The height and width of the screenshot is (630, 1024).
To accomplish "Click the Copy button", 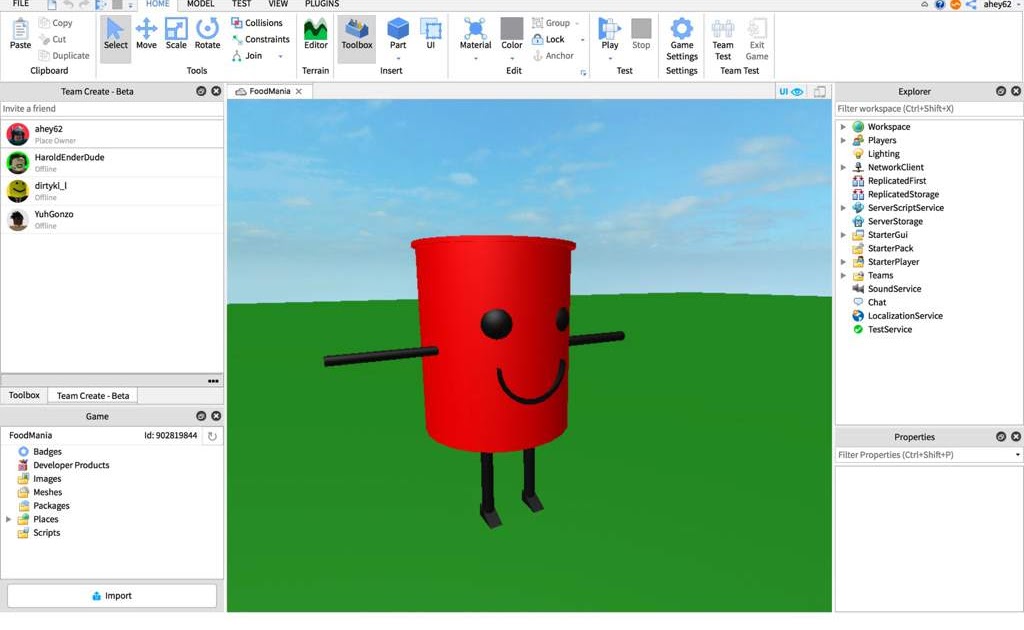I will (x=56, y=23).
